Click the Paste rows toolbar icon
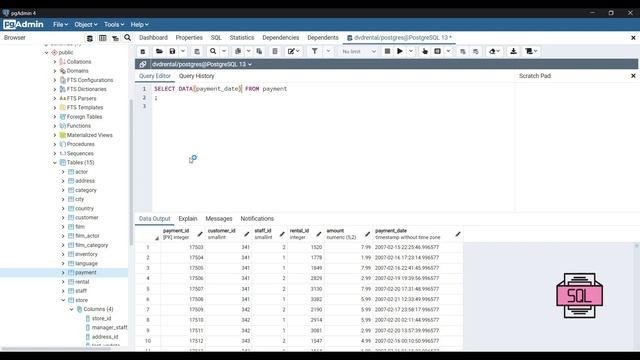Viewport: 640px width, 360px height. coord(259,51)
